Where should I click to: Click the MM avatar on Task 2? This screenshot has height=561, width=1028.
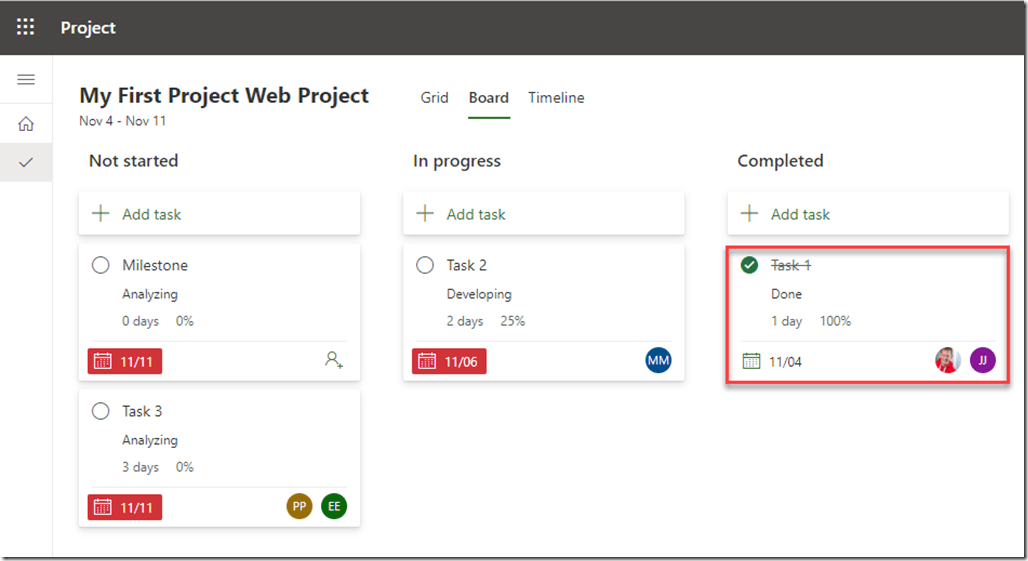(658, 360)
